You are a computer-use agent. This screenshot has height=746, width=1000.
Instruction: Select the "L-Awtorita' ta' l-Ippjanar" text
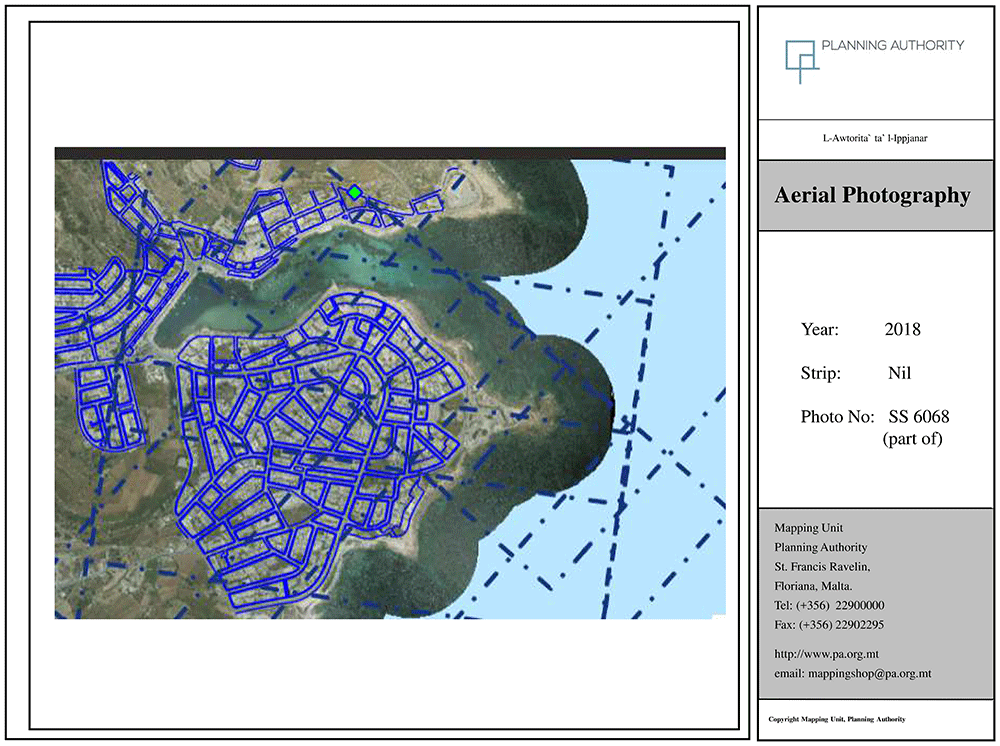click(875, 138)
